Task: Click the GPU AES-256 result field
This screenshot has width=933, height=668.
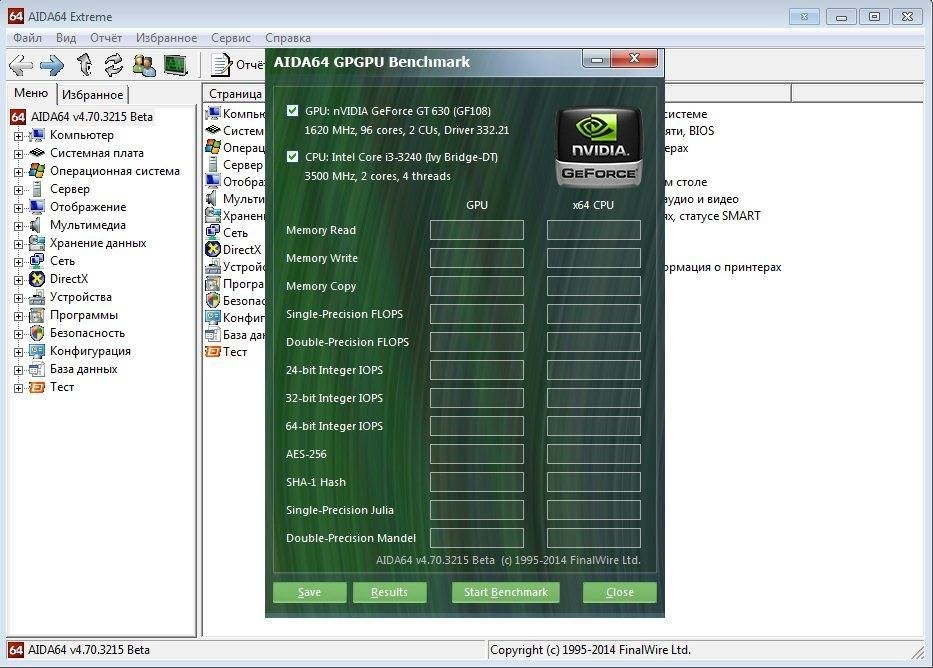Action: tap(477, 454)
